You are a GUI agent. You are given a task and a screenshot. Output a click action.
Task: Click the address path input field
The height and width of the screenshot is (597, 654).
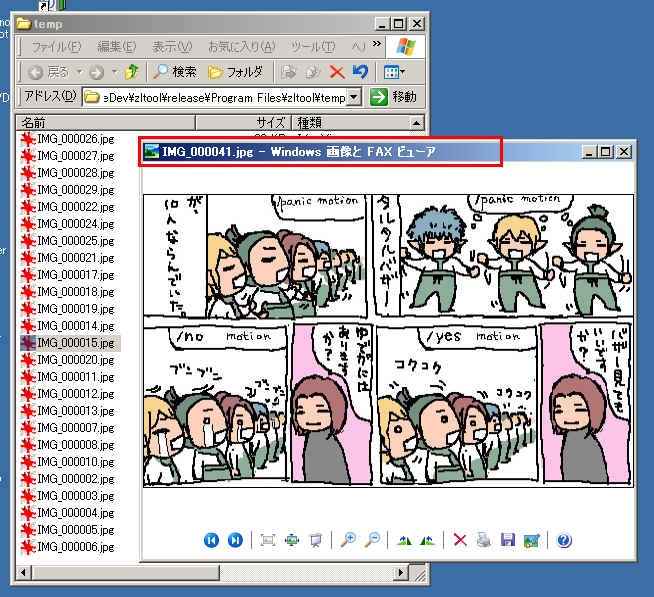pyautogui.click(x=215, y=97)
